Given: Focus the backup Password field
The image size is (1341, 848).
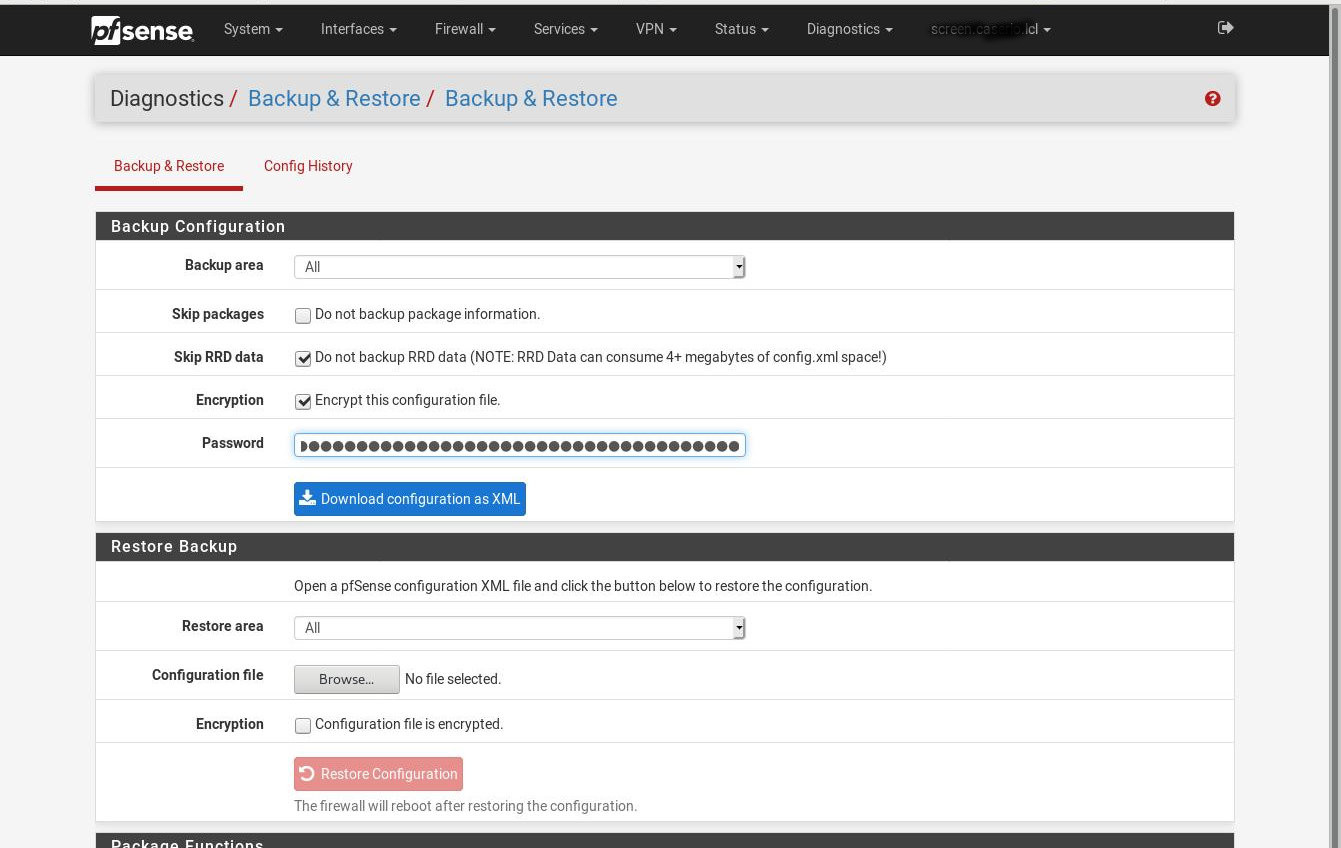Looking at the screenshot, I should pyautogui.click(x=519, y=445).
